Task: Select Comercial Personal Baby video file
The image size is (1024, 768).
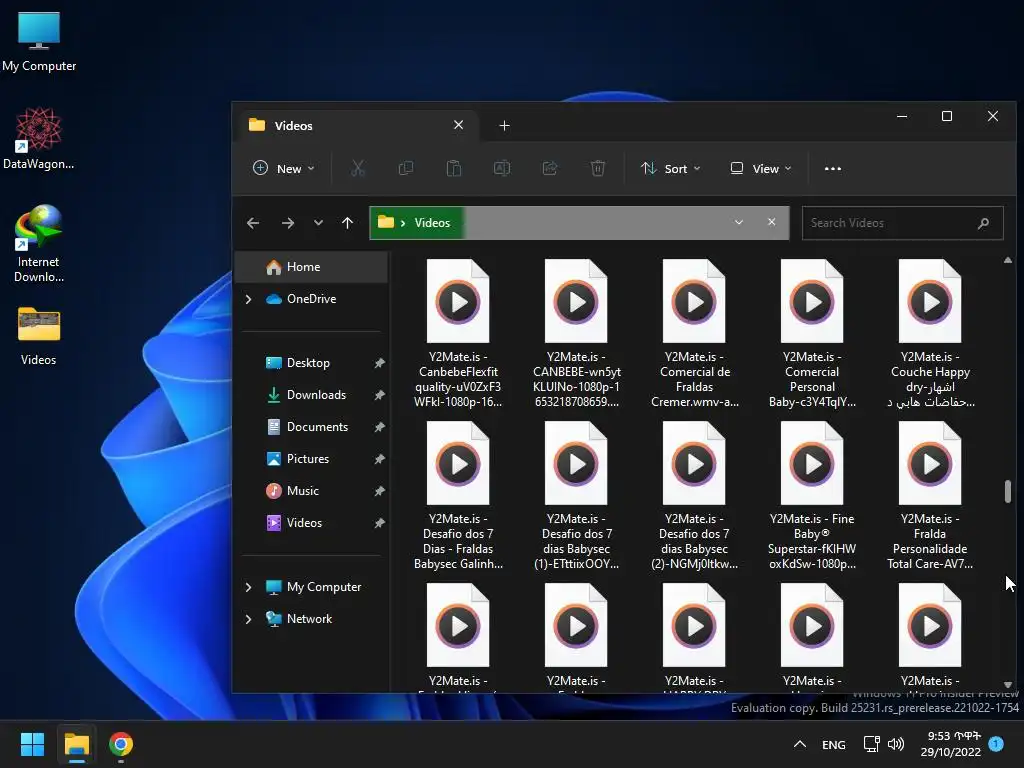Action: coord(812,333)
